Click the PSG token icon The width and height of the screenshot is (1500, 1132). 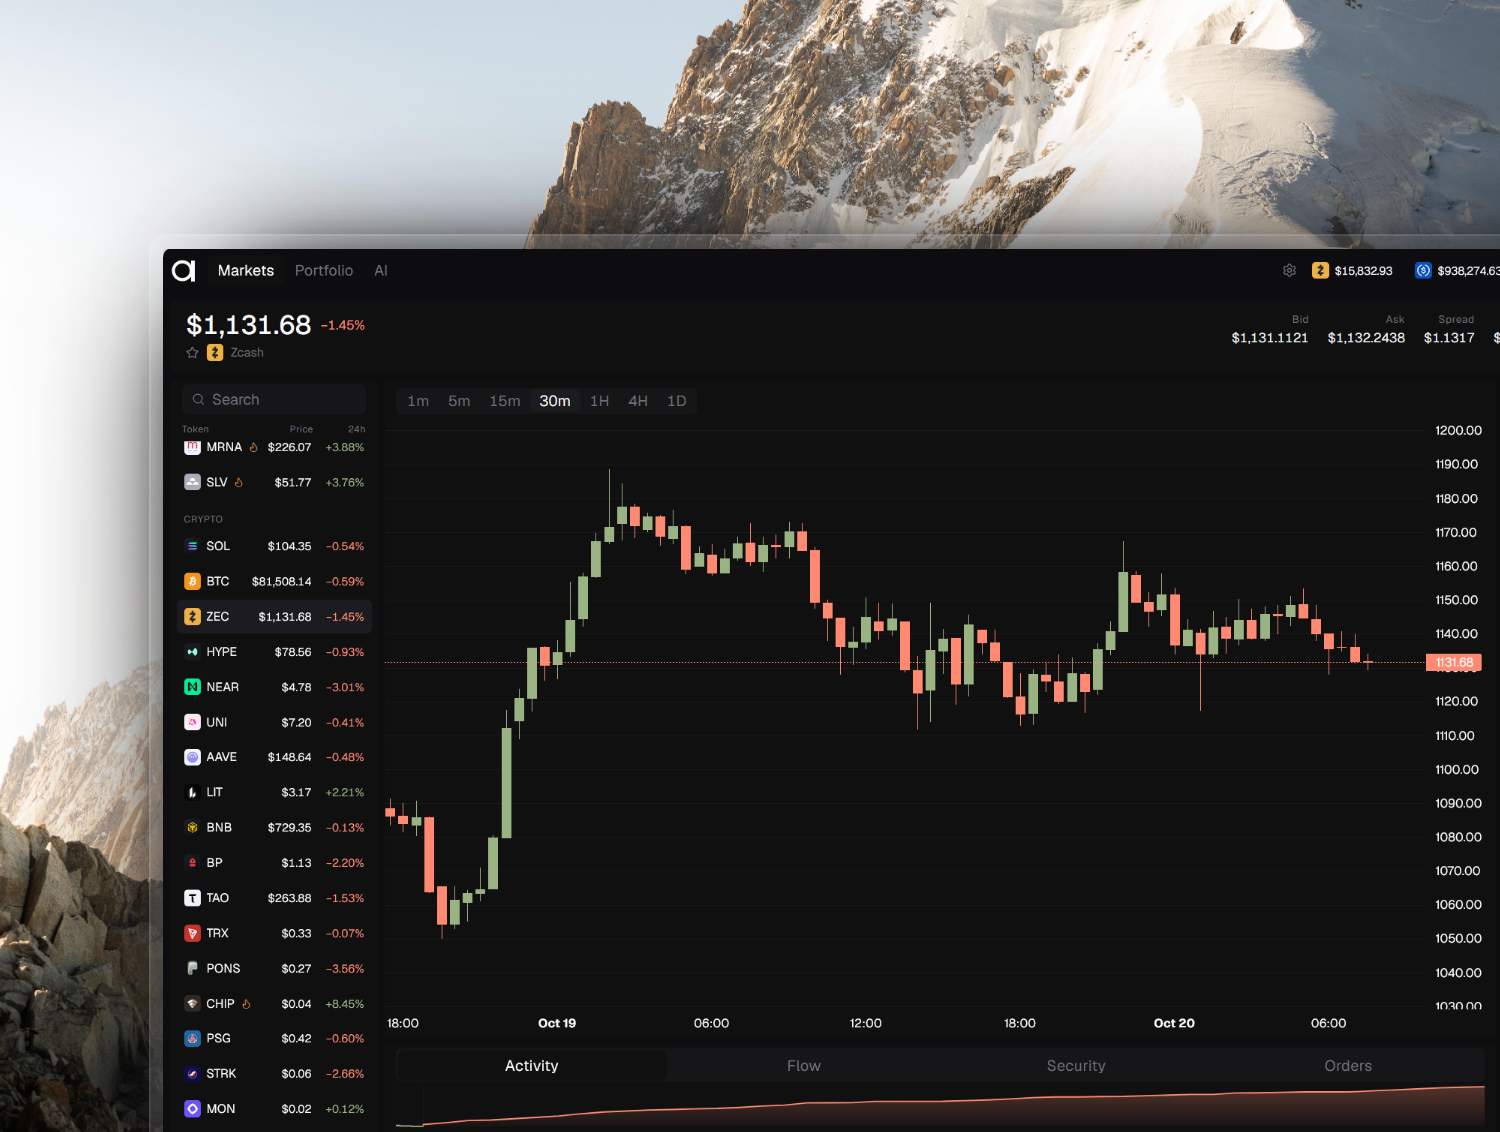(x=192, y=1039)
